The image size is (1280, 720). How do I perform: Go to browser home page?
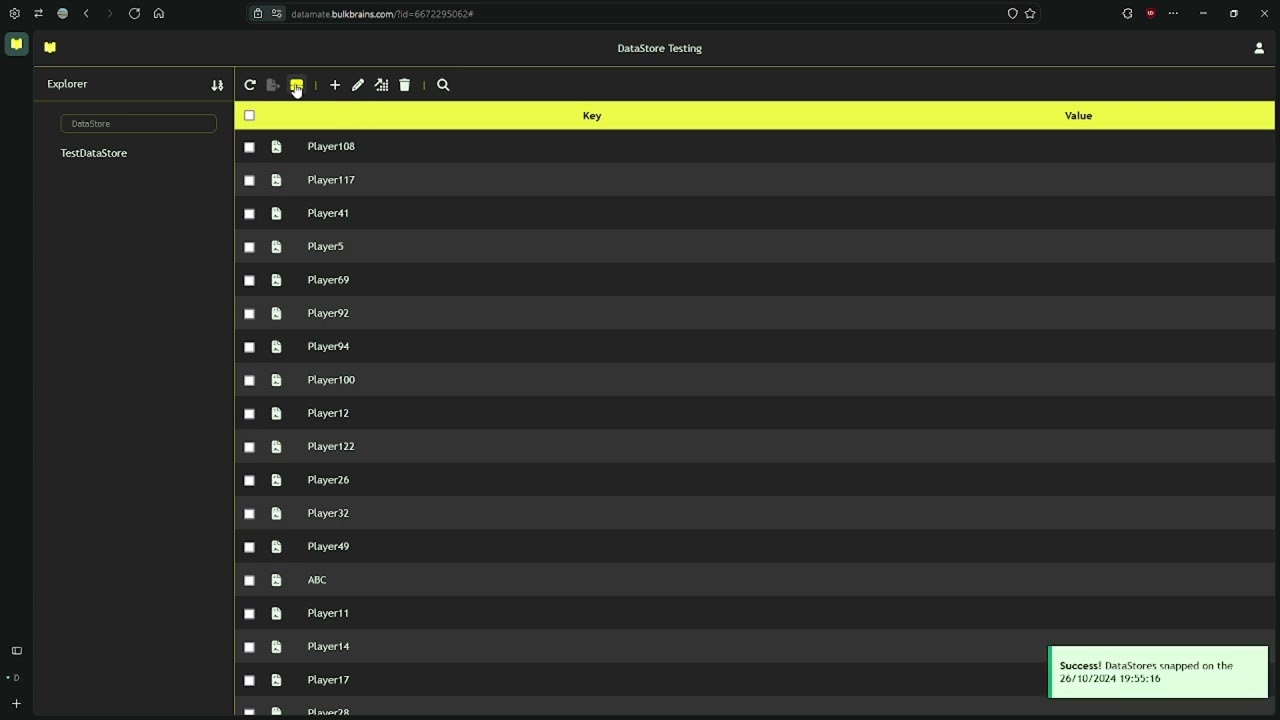158,14
